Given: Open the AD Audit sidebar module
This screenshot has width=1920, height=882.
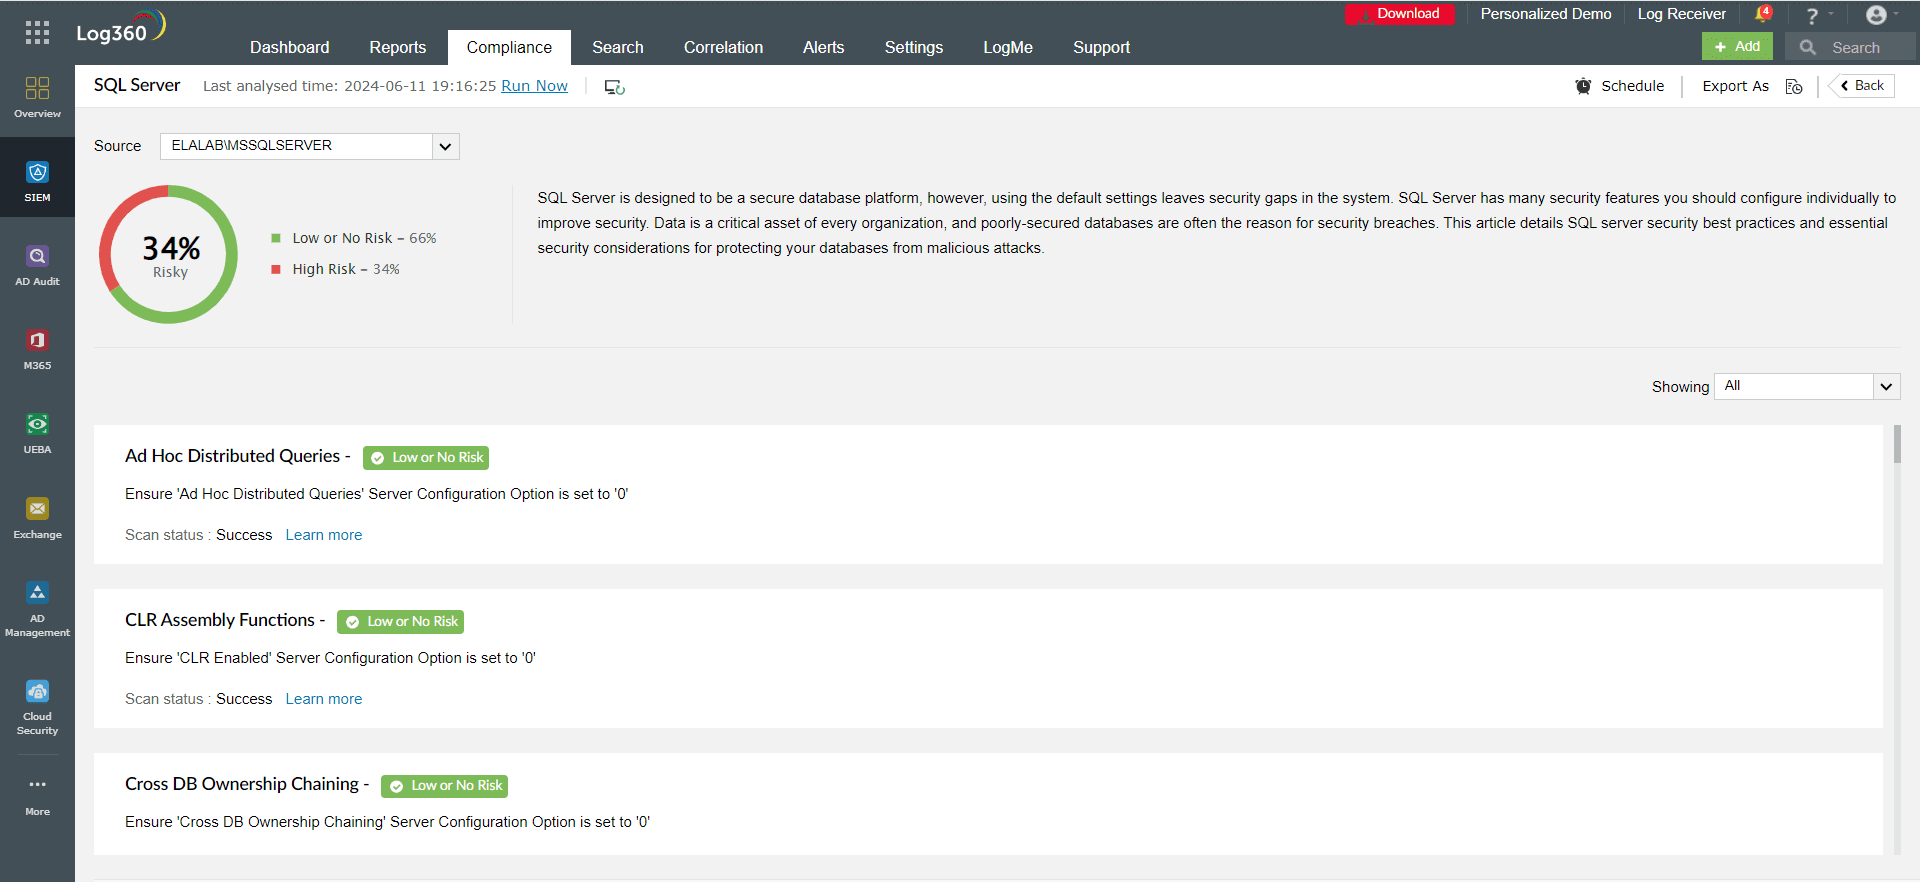Looking at the screenshot, I should (37, 266).
